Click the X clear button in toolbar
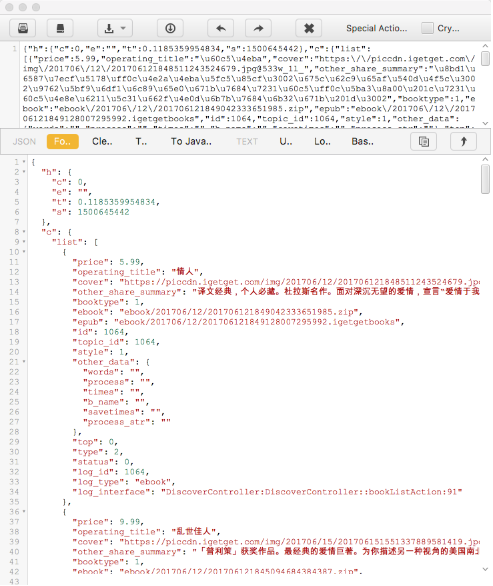This screenshot has height=586, width=493. pyautogui.click(x=309, y=28)
